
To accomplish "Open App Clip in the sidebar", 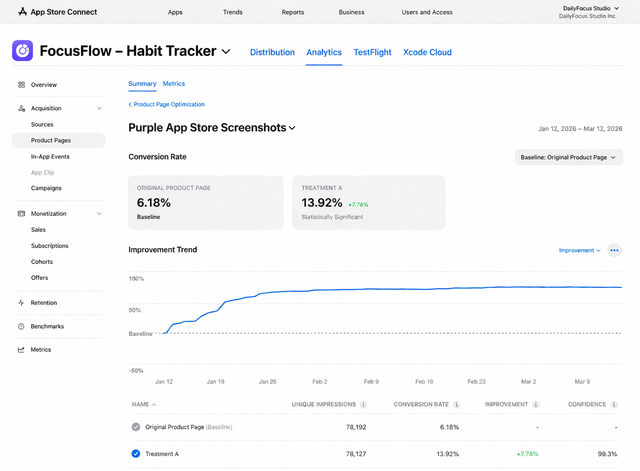I will pos(42,173).
